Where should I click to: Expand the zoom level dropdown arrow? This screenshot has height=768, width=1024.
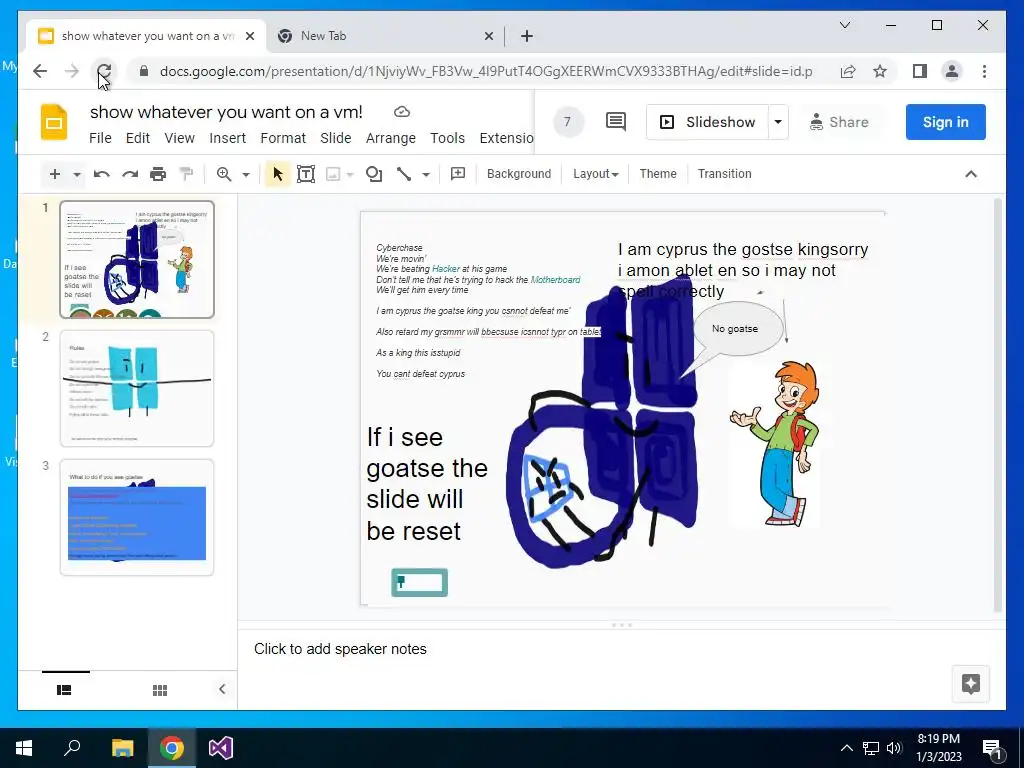point(246,174)
